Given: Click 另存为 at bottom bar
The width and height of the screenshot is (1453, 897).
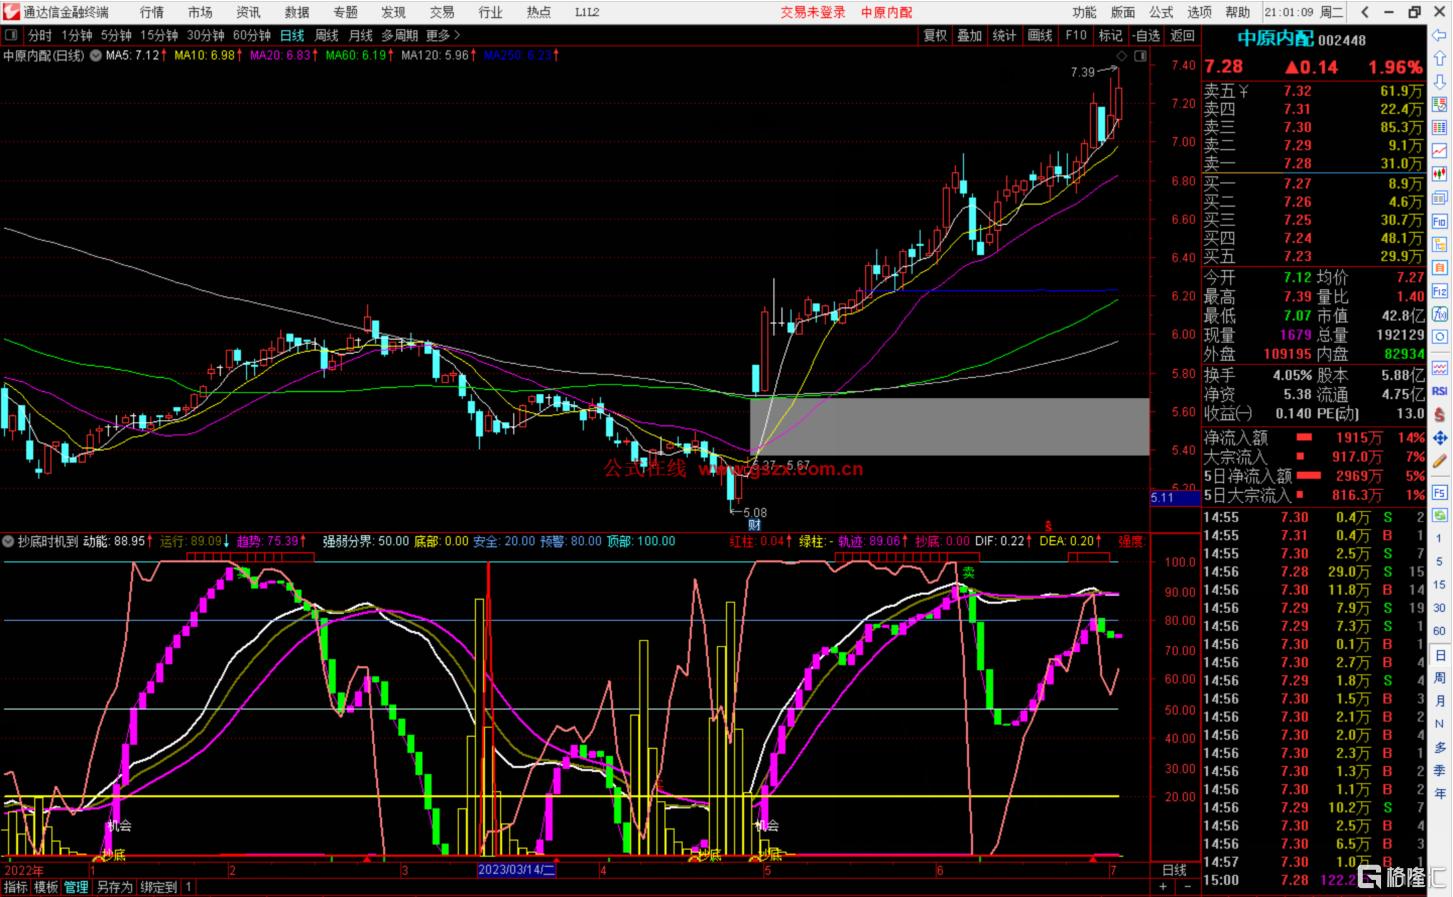Looking at the screenshot, I should [x=114, y=887].
